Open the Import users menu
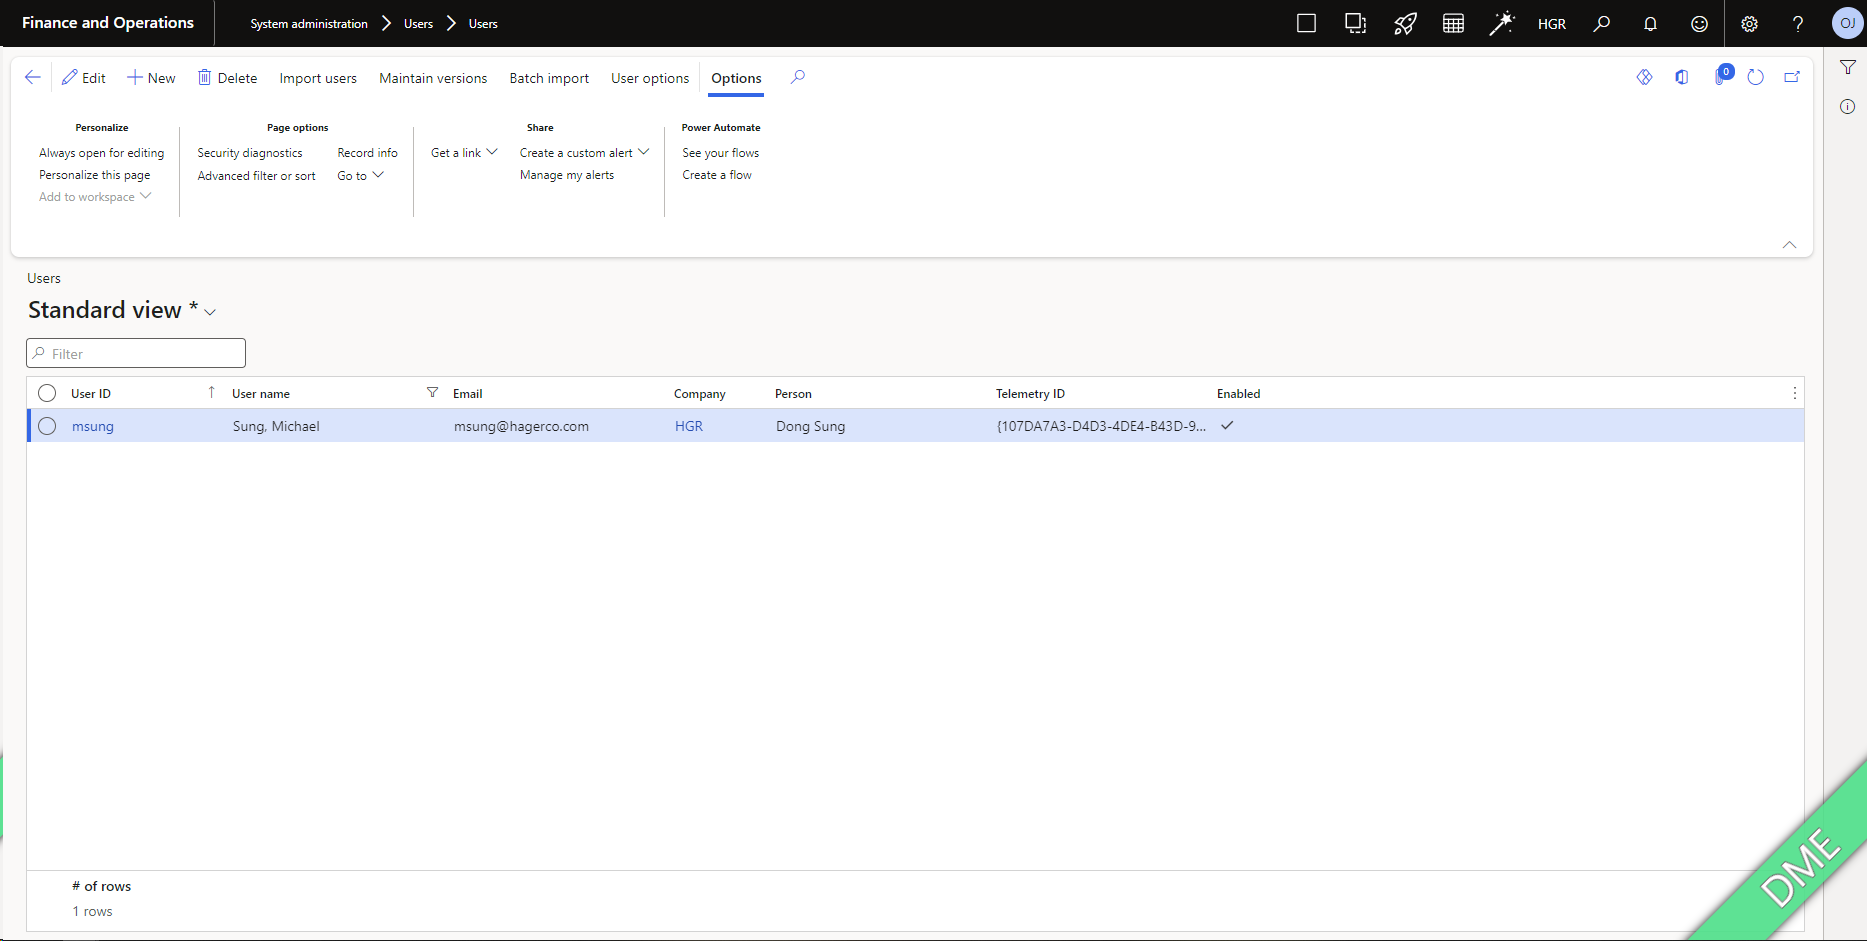The image size is (1867, 941). click(318, 78)
